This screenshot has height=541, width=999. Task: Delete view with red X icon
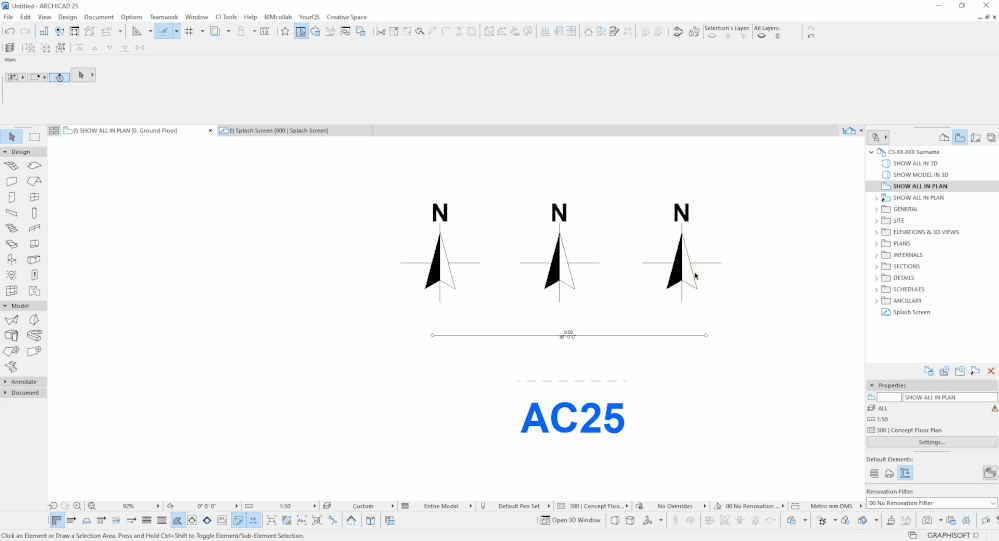991,371
